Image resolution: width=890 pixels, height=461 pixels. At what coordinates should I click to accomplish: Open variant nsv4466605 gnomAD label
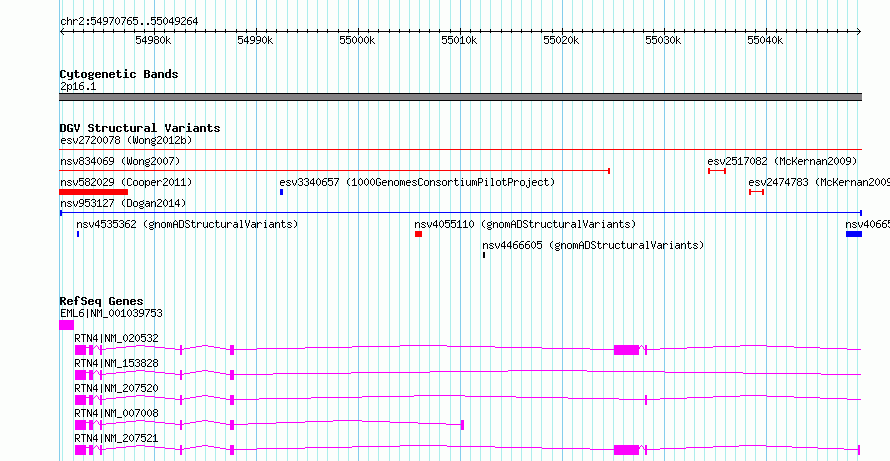pos(593,245)
